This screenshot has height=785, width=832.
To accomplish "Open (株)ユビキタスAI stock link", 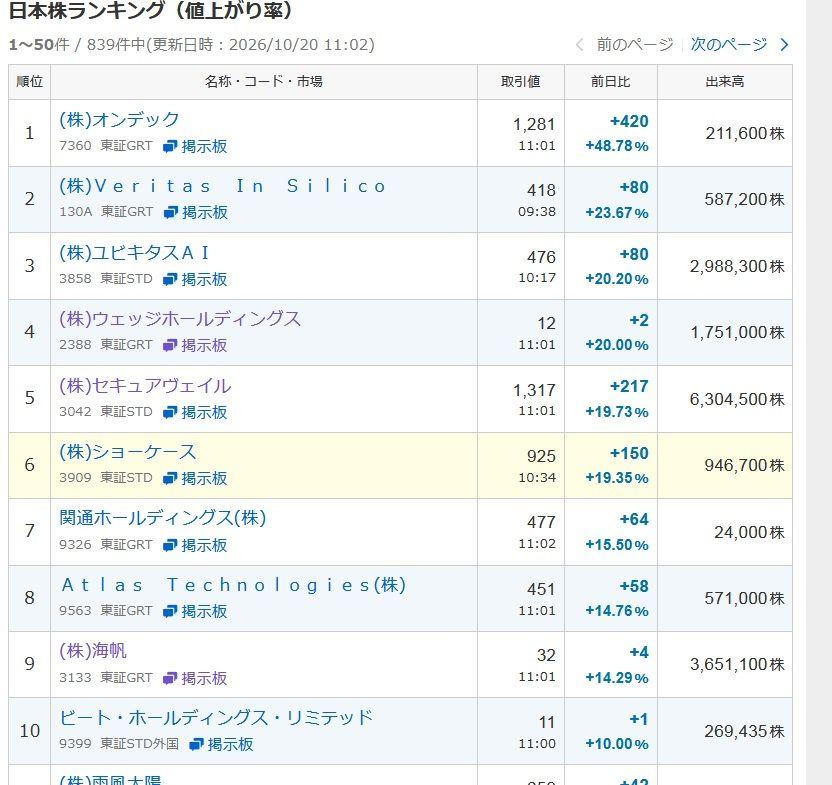I will point(134,253).
